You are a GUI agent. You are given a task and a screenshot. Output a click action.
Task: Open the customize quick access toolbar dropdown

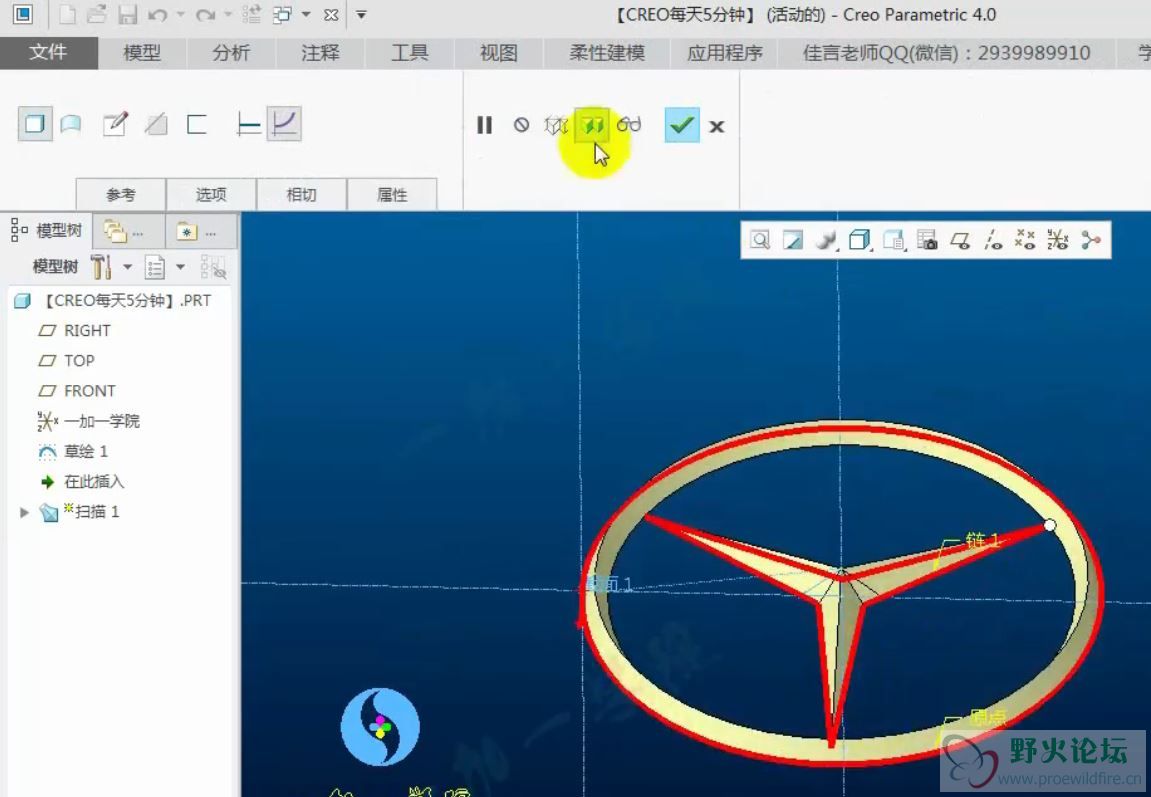click(361, 15)
